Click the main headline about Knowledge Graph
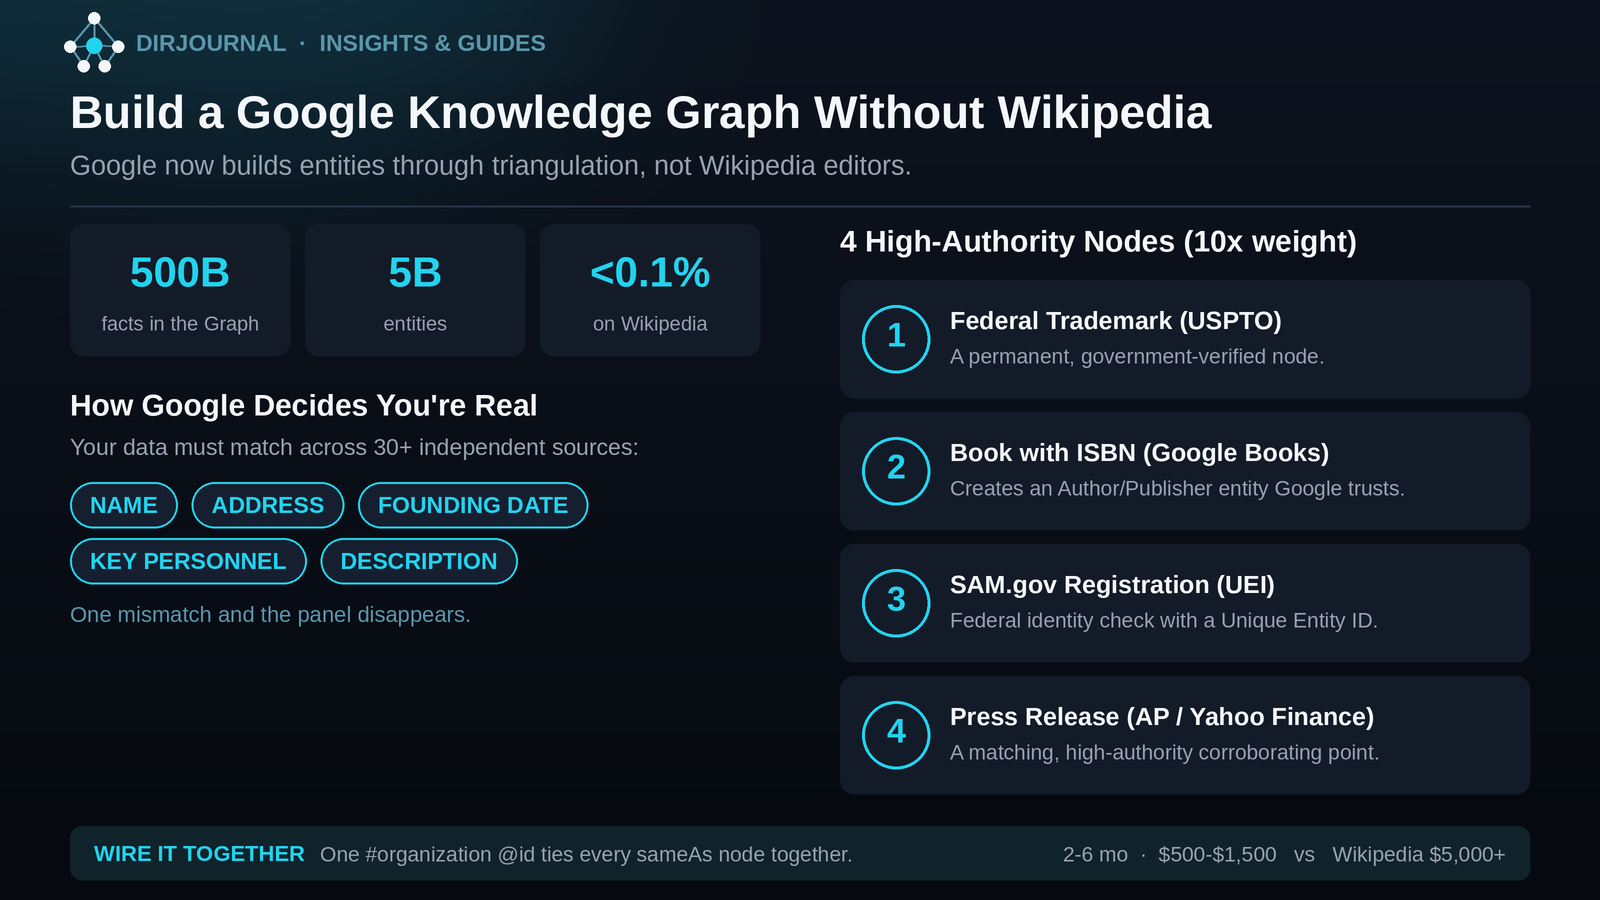 click(x=641, y=112)
